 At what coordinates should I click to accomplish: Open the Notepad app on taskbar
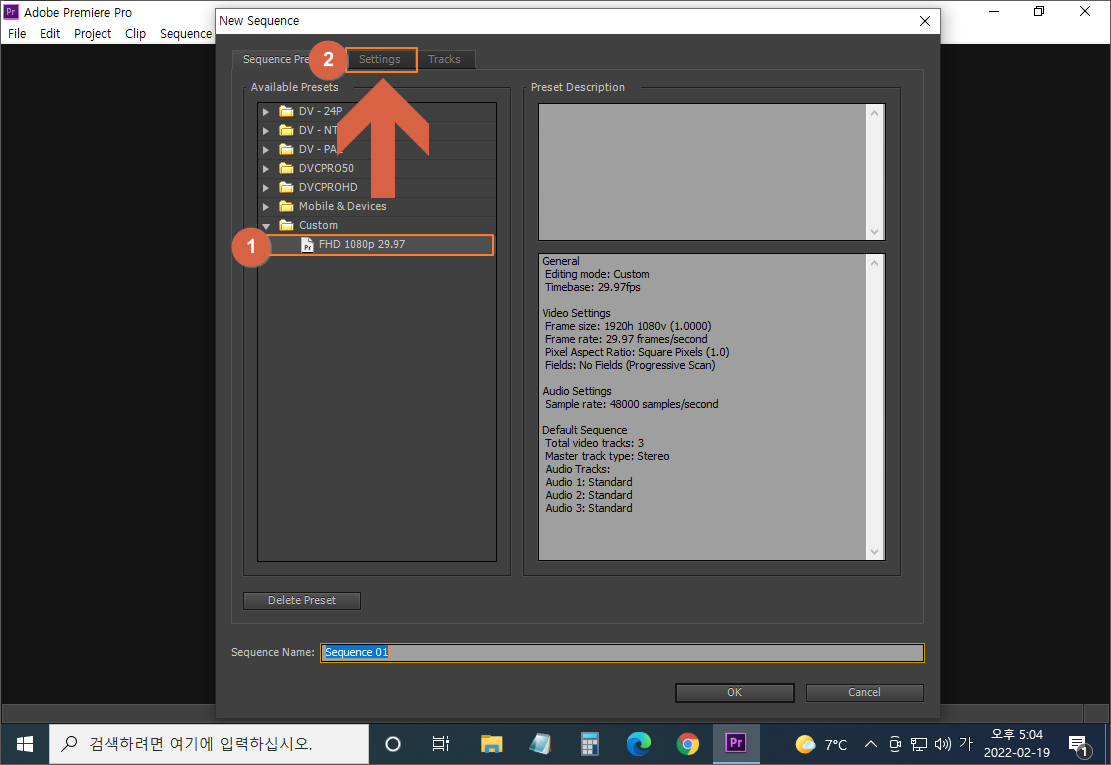tap(540, 744)
